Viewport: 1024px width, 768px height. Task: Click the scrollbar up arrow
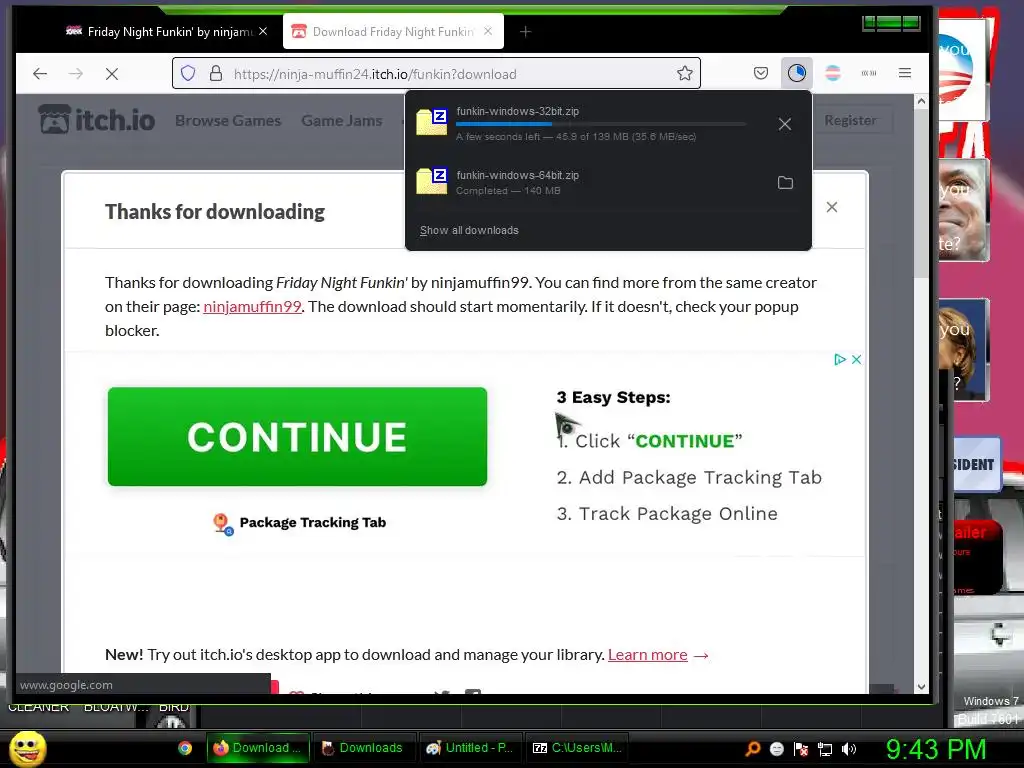921,101
